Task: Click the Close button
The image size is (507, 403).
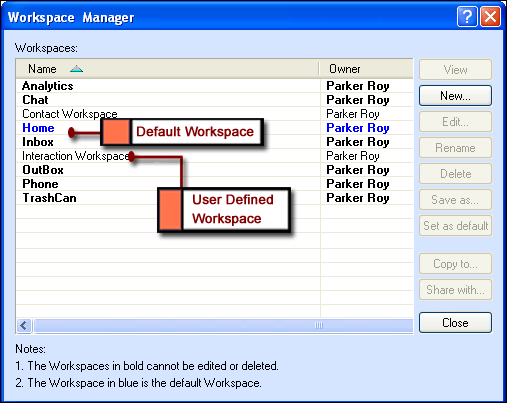Action: (455, 322)
